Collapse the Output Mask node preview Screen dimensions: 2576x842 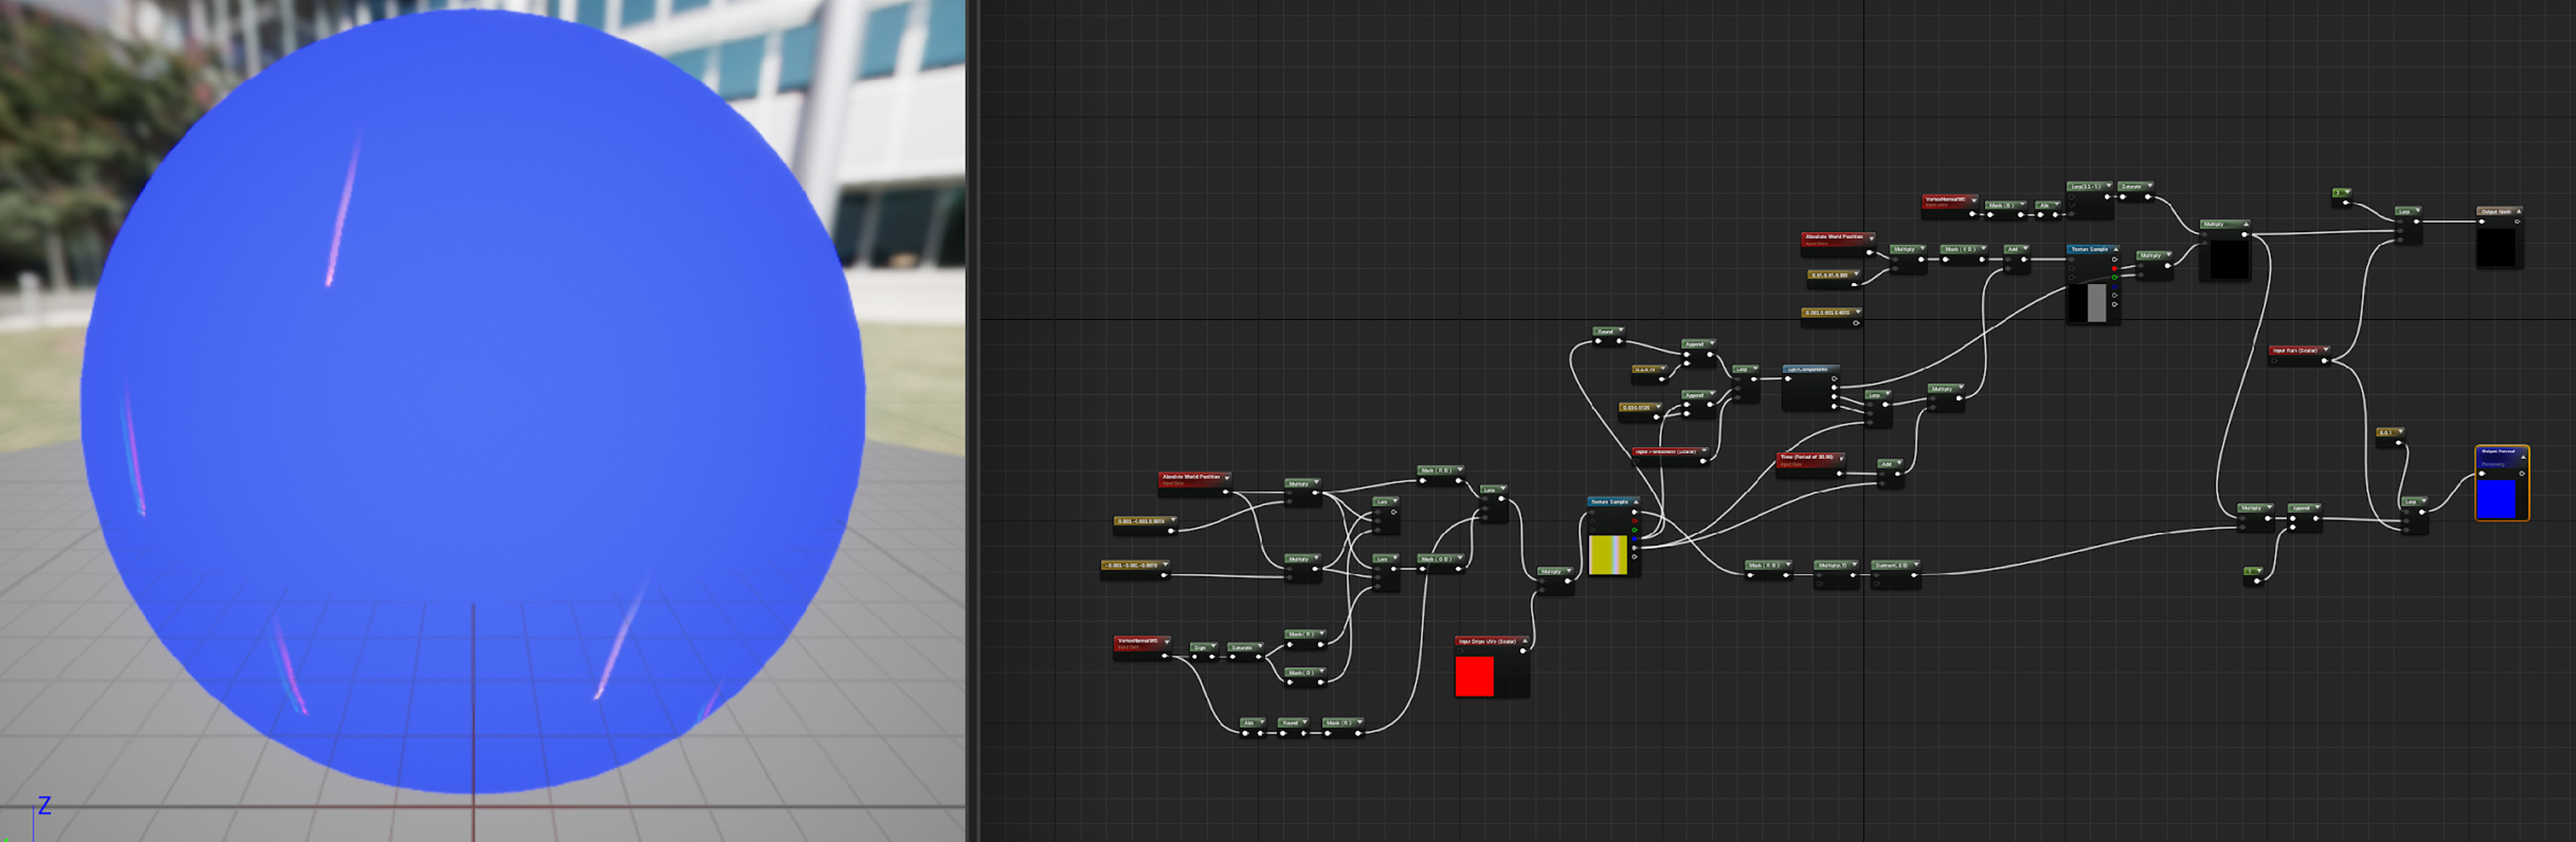[x=2518, y=211]
